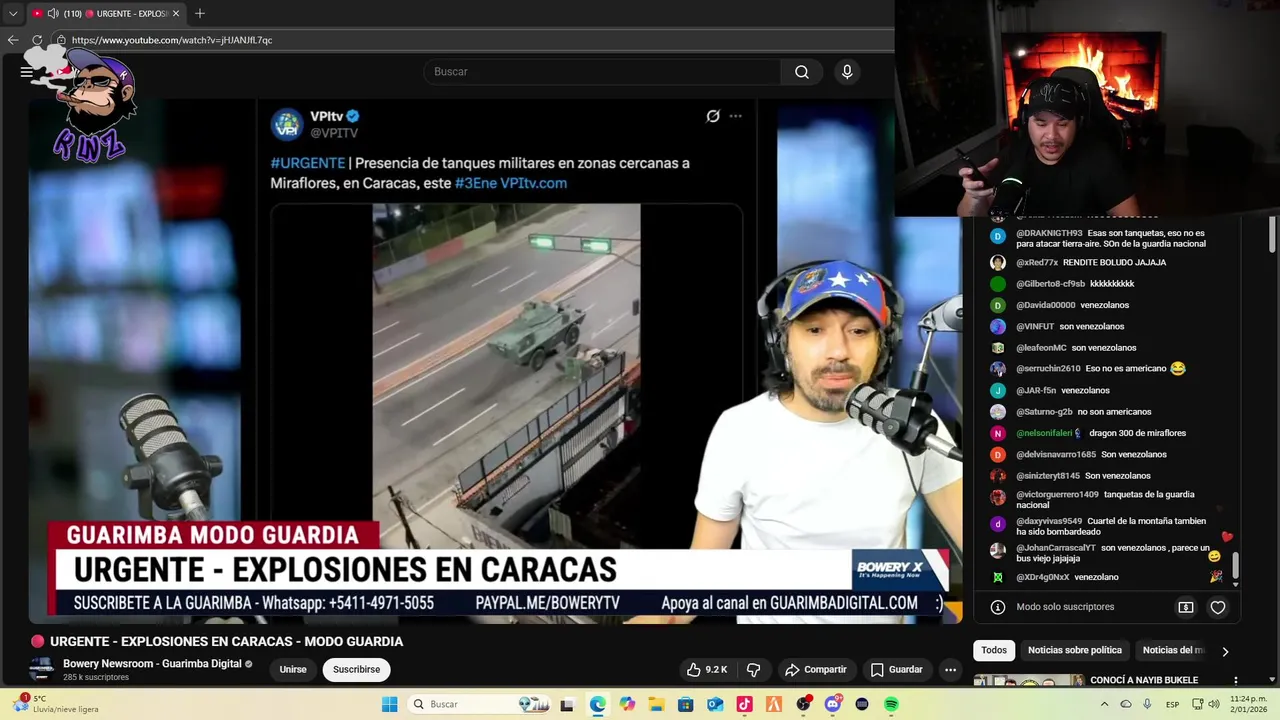This screenshot has height=720, width=1280.
Task: Dislike the video with thumbs down
Action: coord(754,670)
